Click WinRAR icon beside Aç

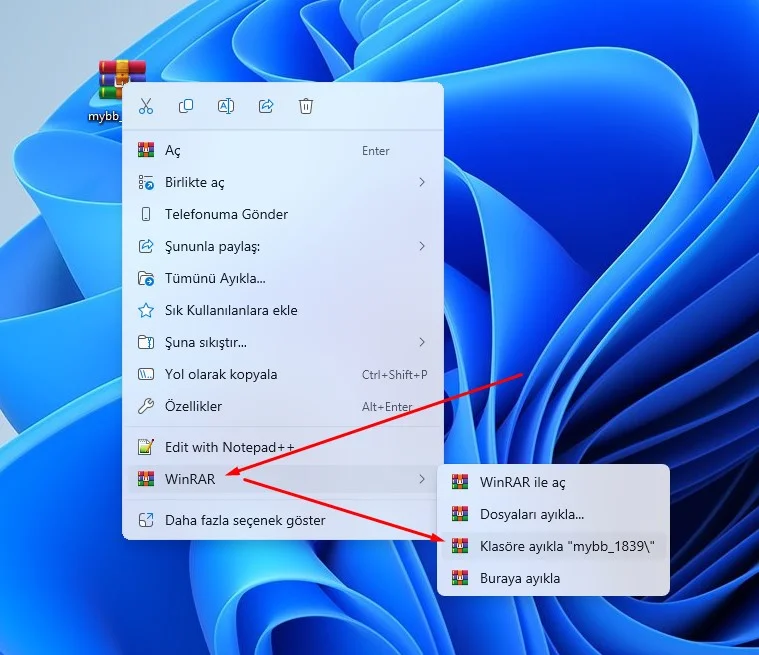point(146,150)
